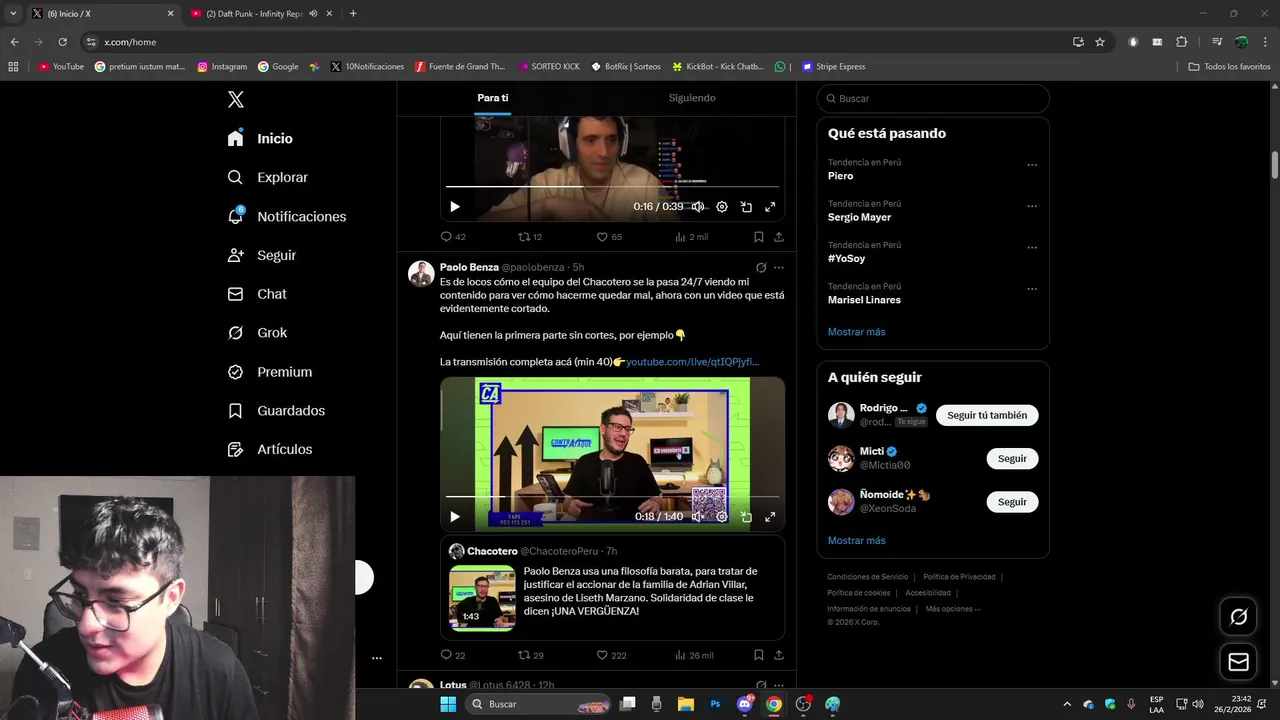
Task: Follow Micti with the Seguir button
Action: pyautogui.click(x=1012, y=458)
